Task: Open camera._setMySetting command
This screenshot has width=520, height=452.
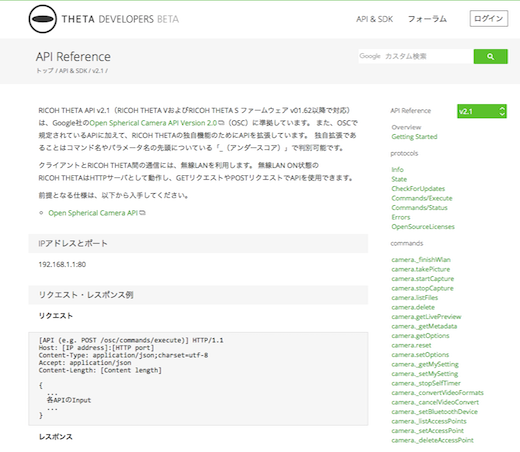Action: [x=425, y=374]
